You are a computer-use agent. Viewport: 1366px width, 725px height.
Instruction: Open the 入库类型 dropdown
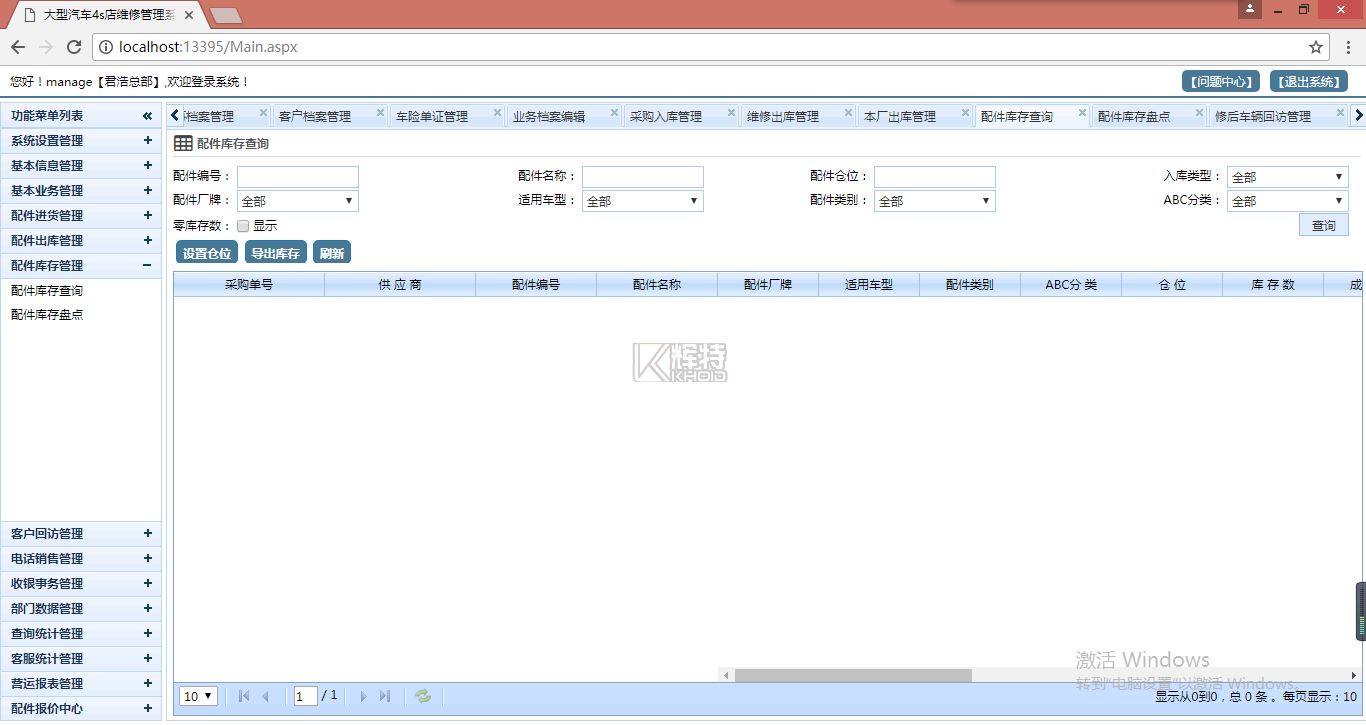pos(1287,177)
